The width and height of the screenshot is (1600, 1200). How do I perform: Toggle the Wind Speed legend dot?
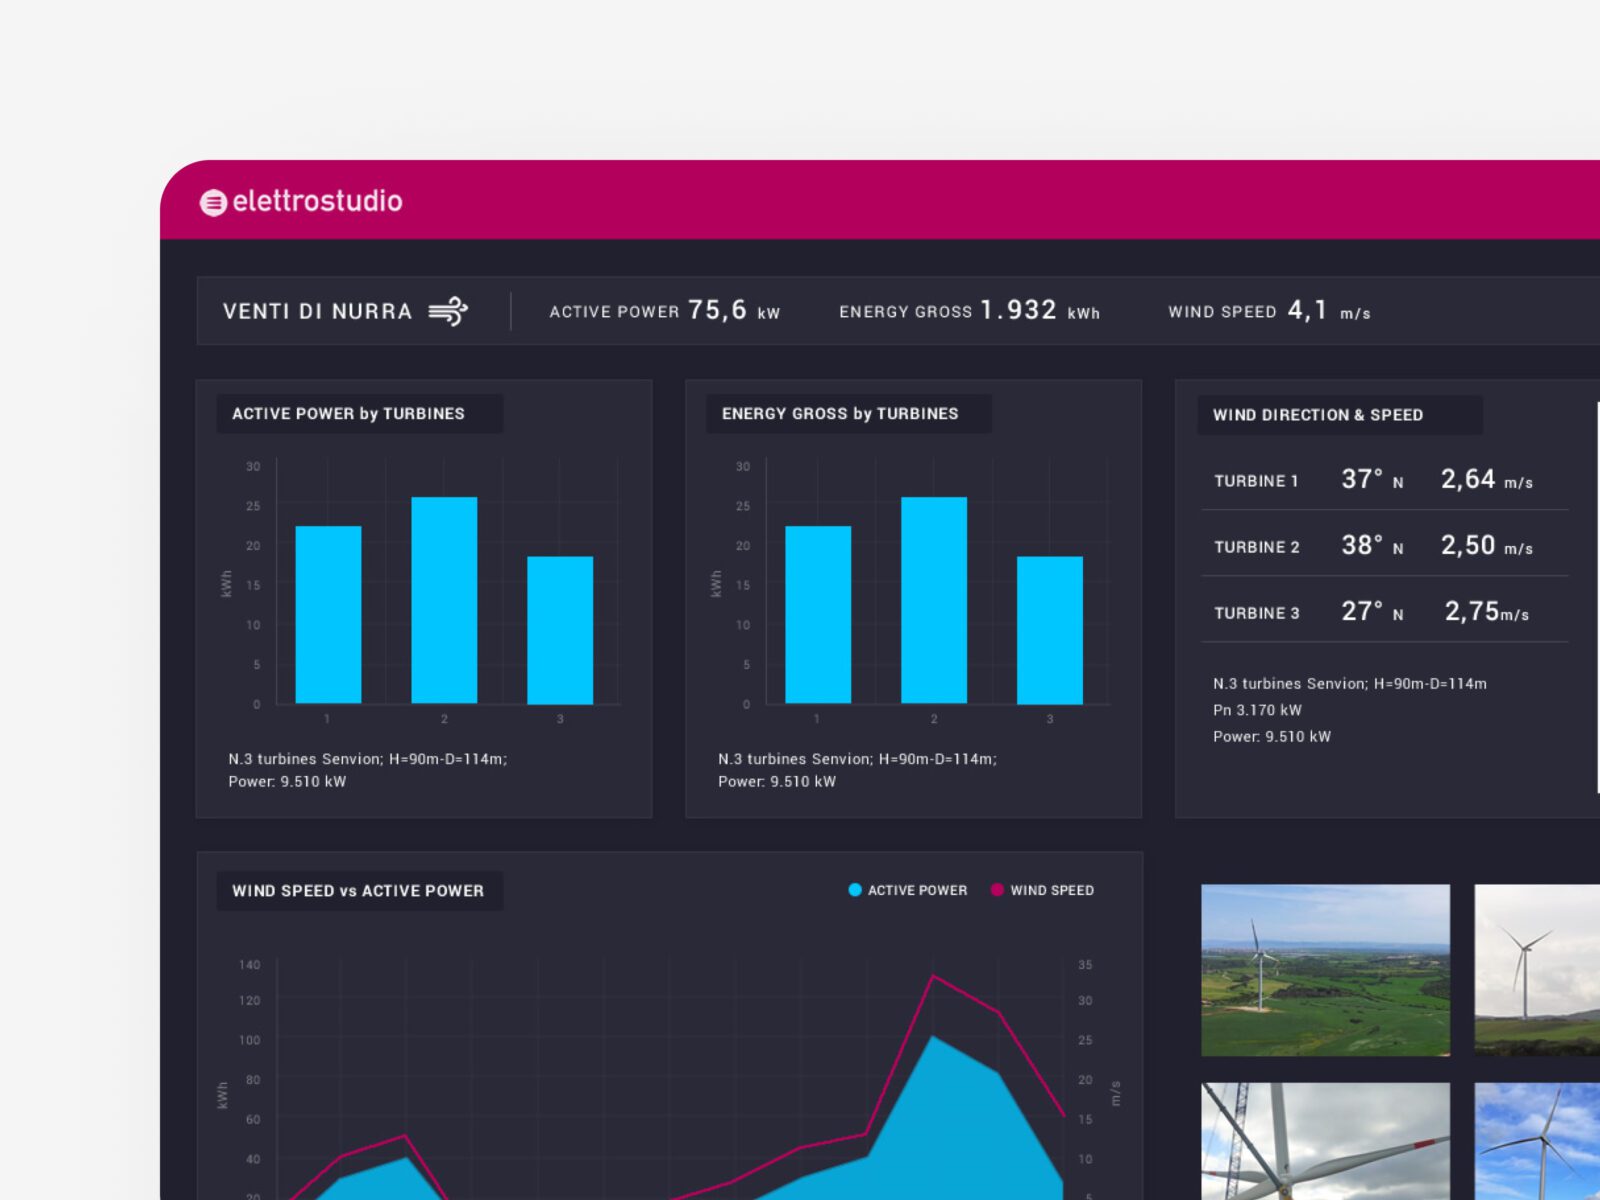997,890
